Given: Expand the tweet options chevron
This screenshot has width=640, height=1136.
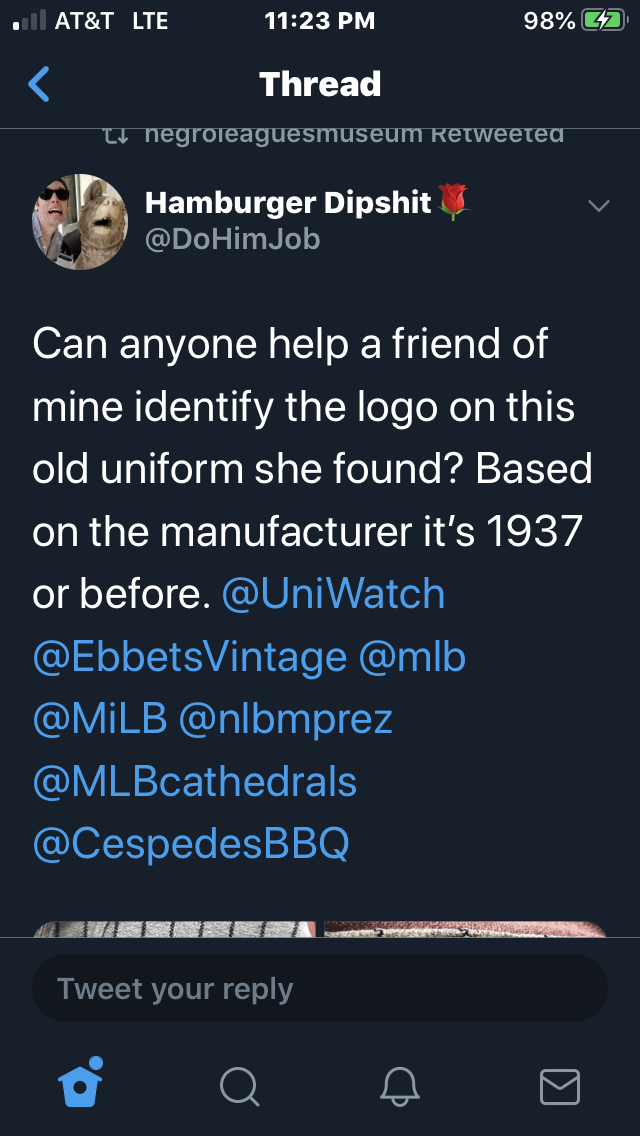Looking at the screenshot, I should pos(598,206).
